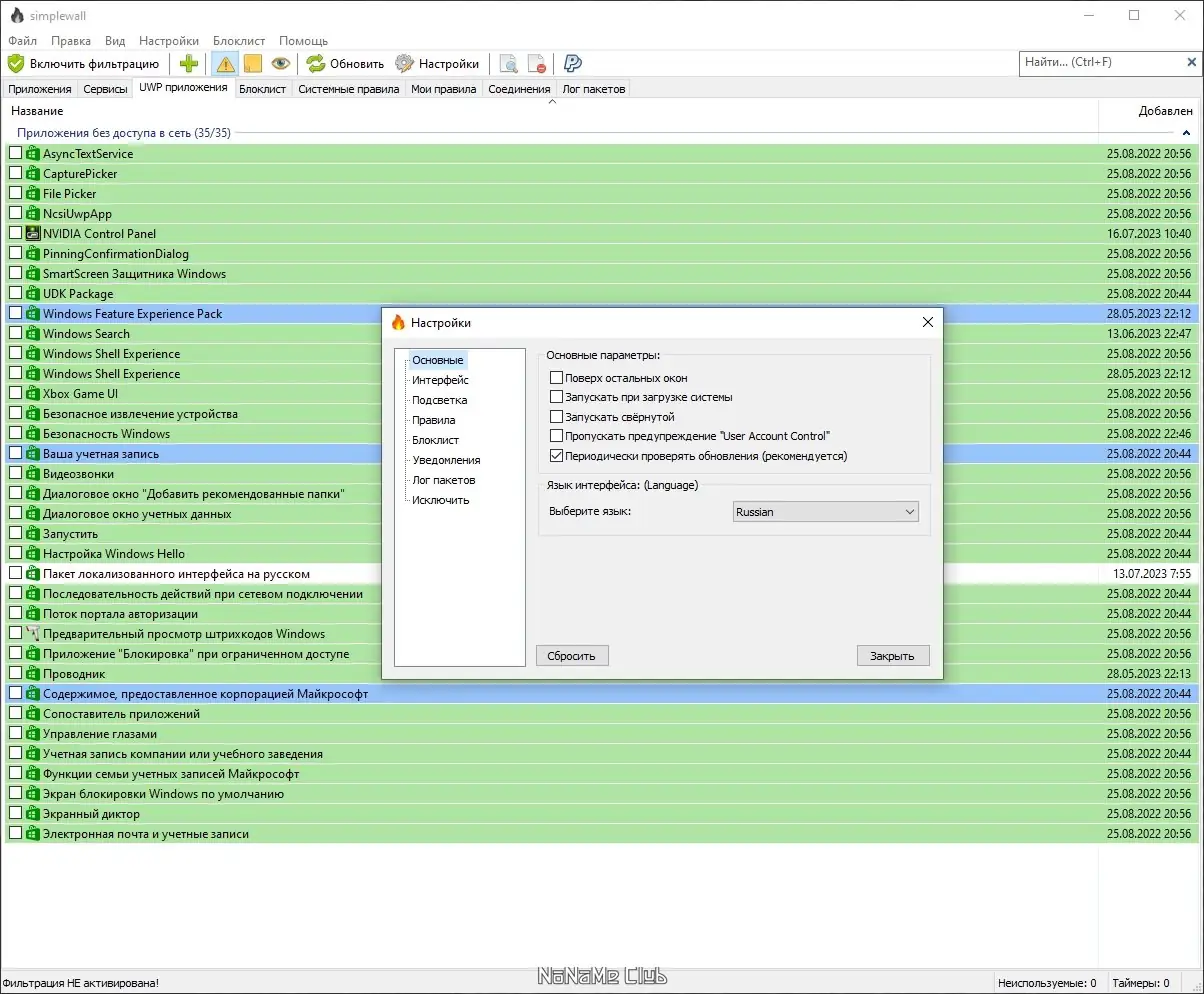Click the green icon beside Экранный диктор

click(32, 813)
